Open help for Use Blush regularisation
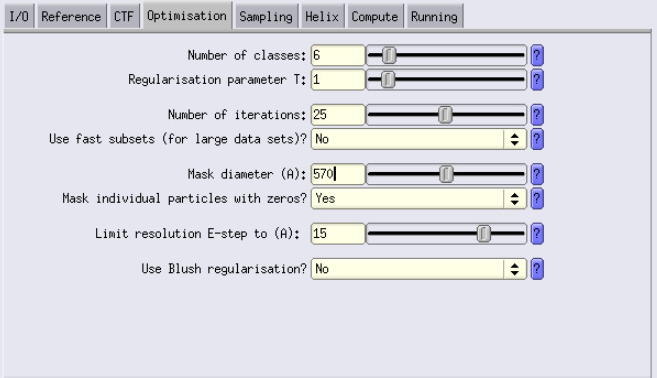This screenshot has width=657, height=378. (x=537, y=269)
